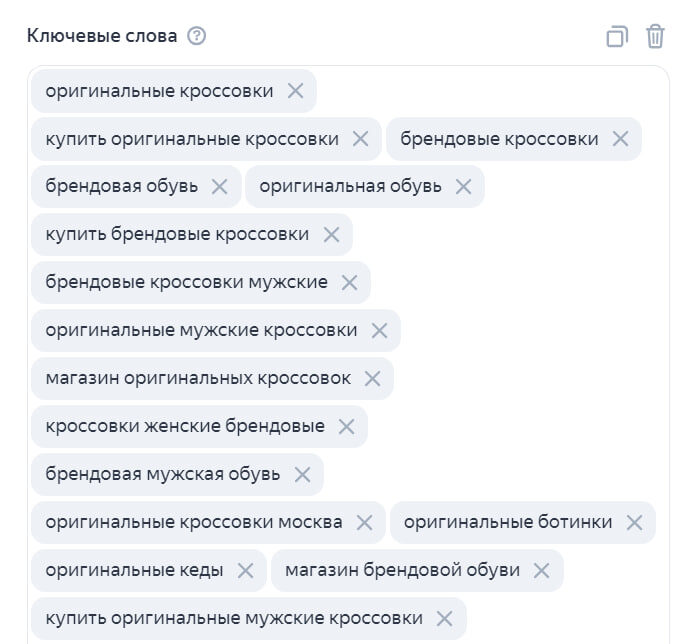Delete the 'брендовые кроссовки' keyword chip
The width and height of the screenshot is (688, 644).
coord(620,139)
